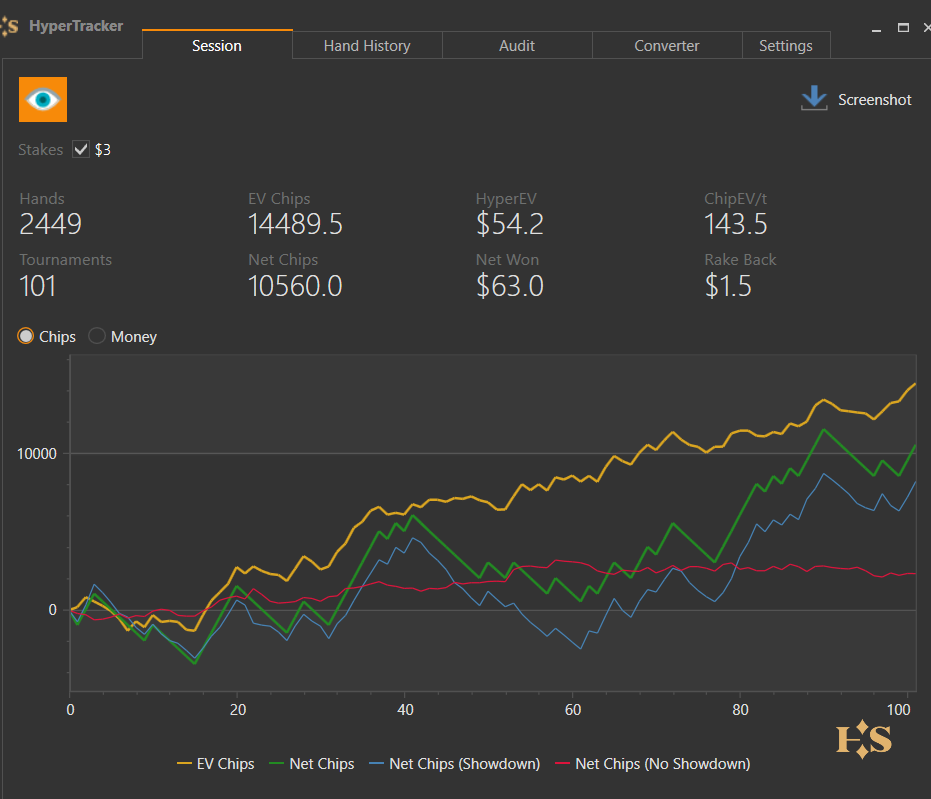Screen dimensions: 931x799
Task: Click the 60 x-axis tick label
Action: point(573,709)
